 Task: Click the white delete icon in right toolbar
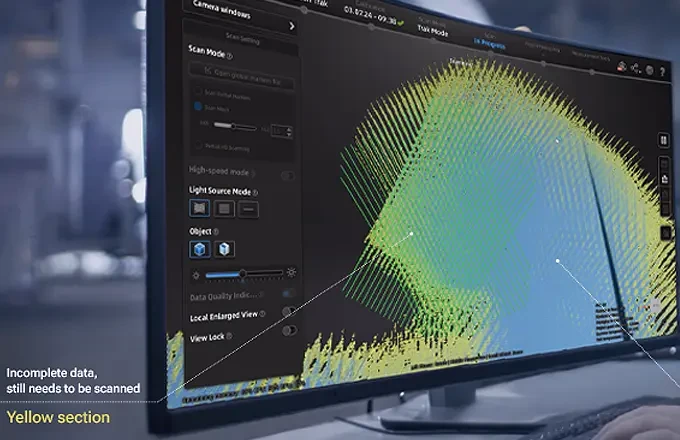tap(664, 179)
